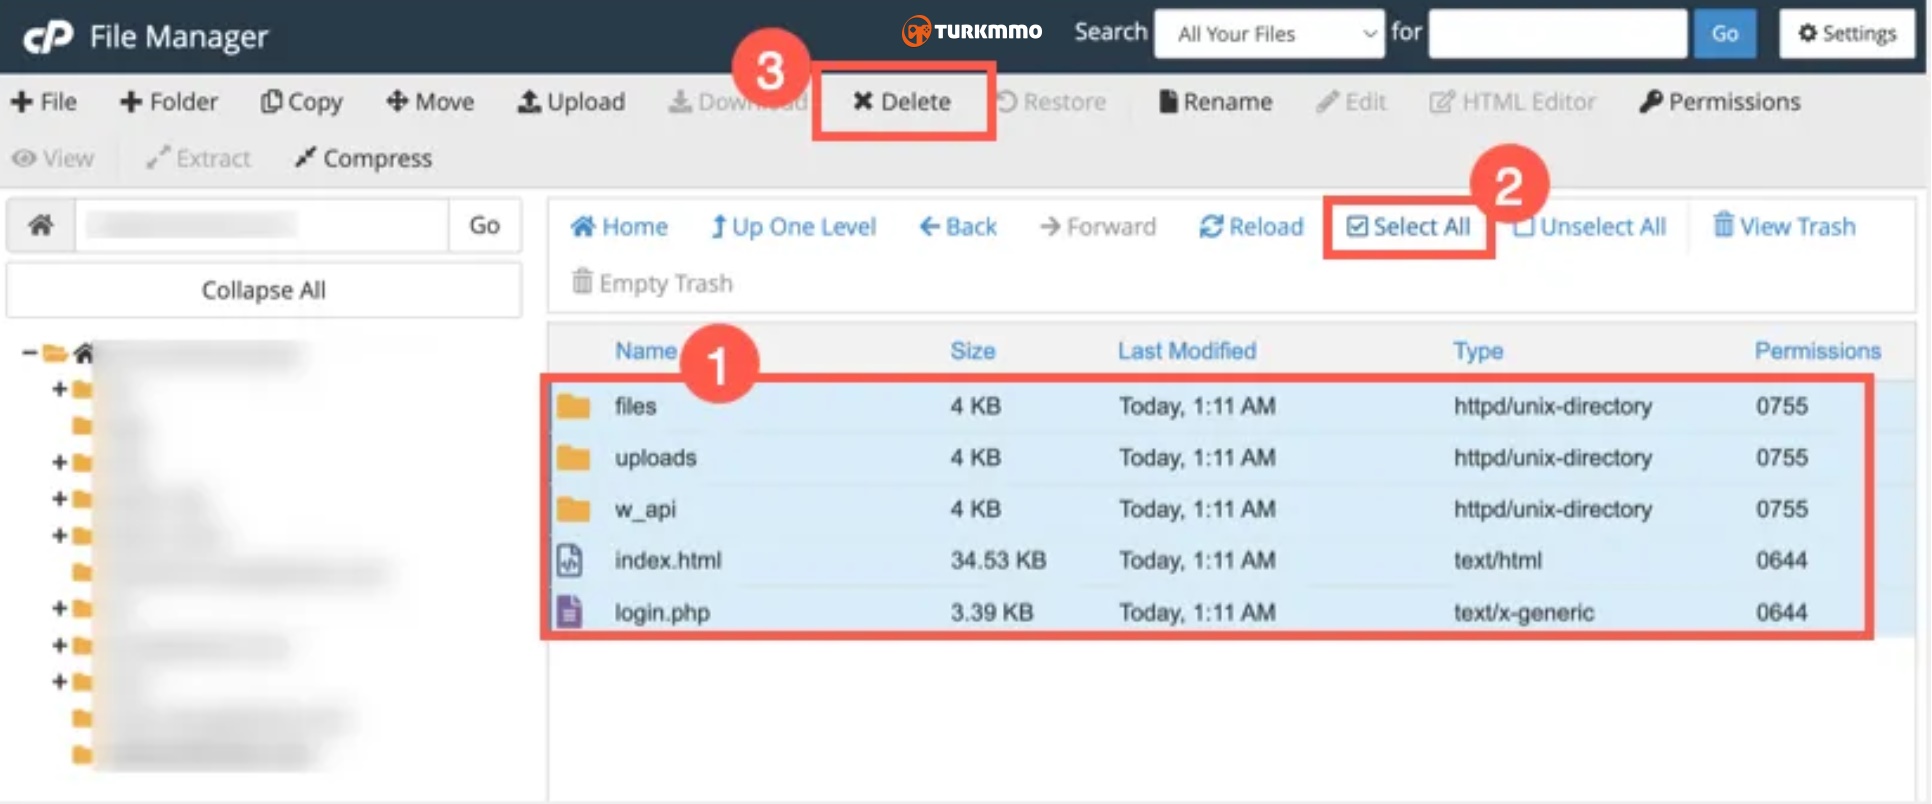Open Permissions from the toolbar
The width and height of the screenshot is (1932, 804).
point(1719,102)
